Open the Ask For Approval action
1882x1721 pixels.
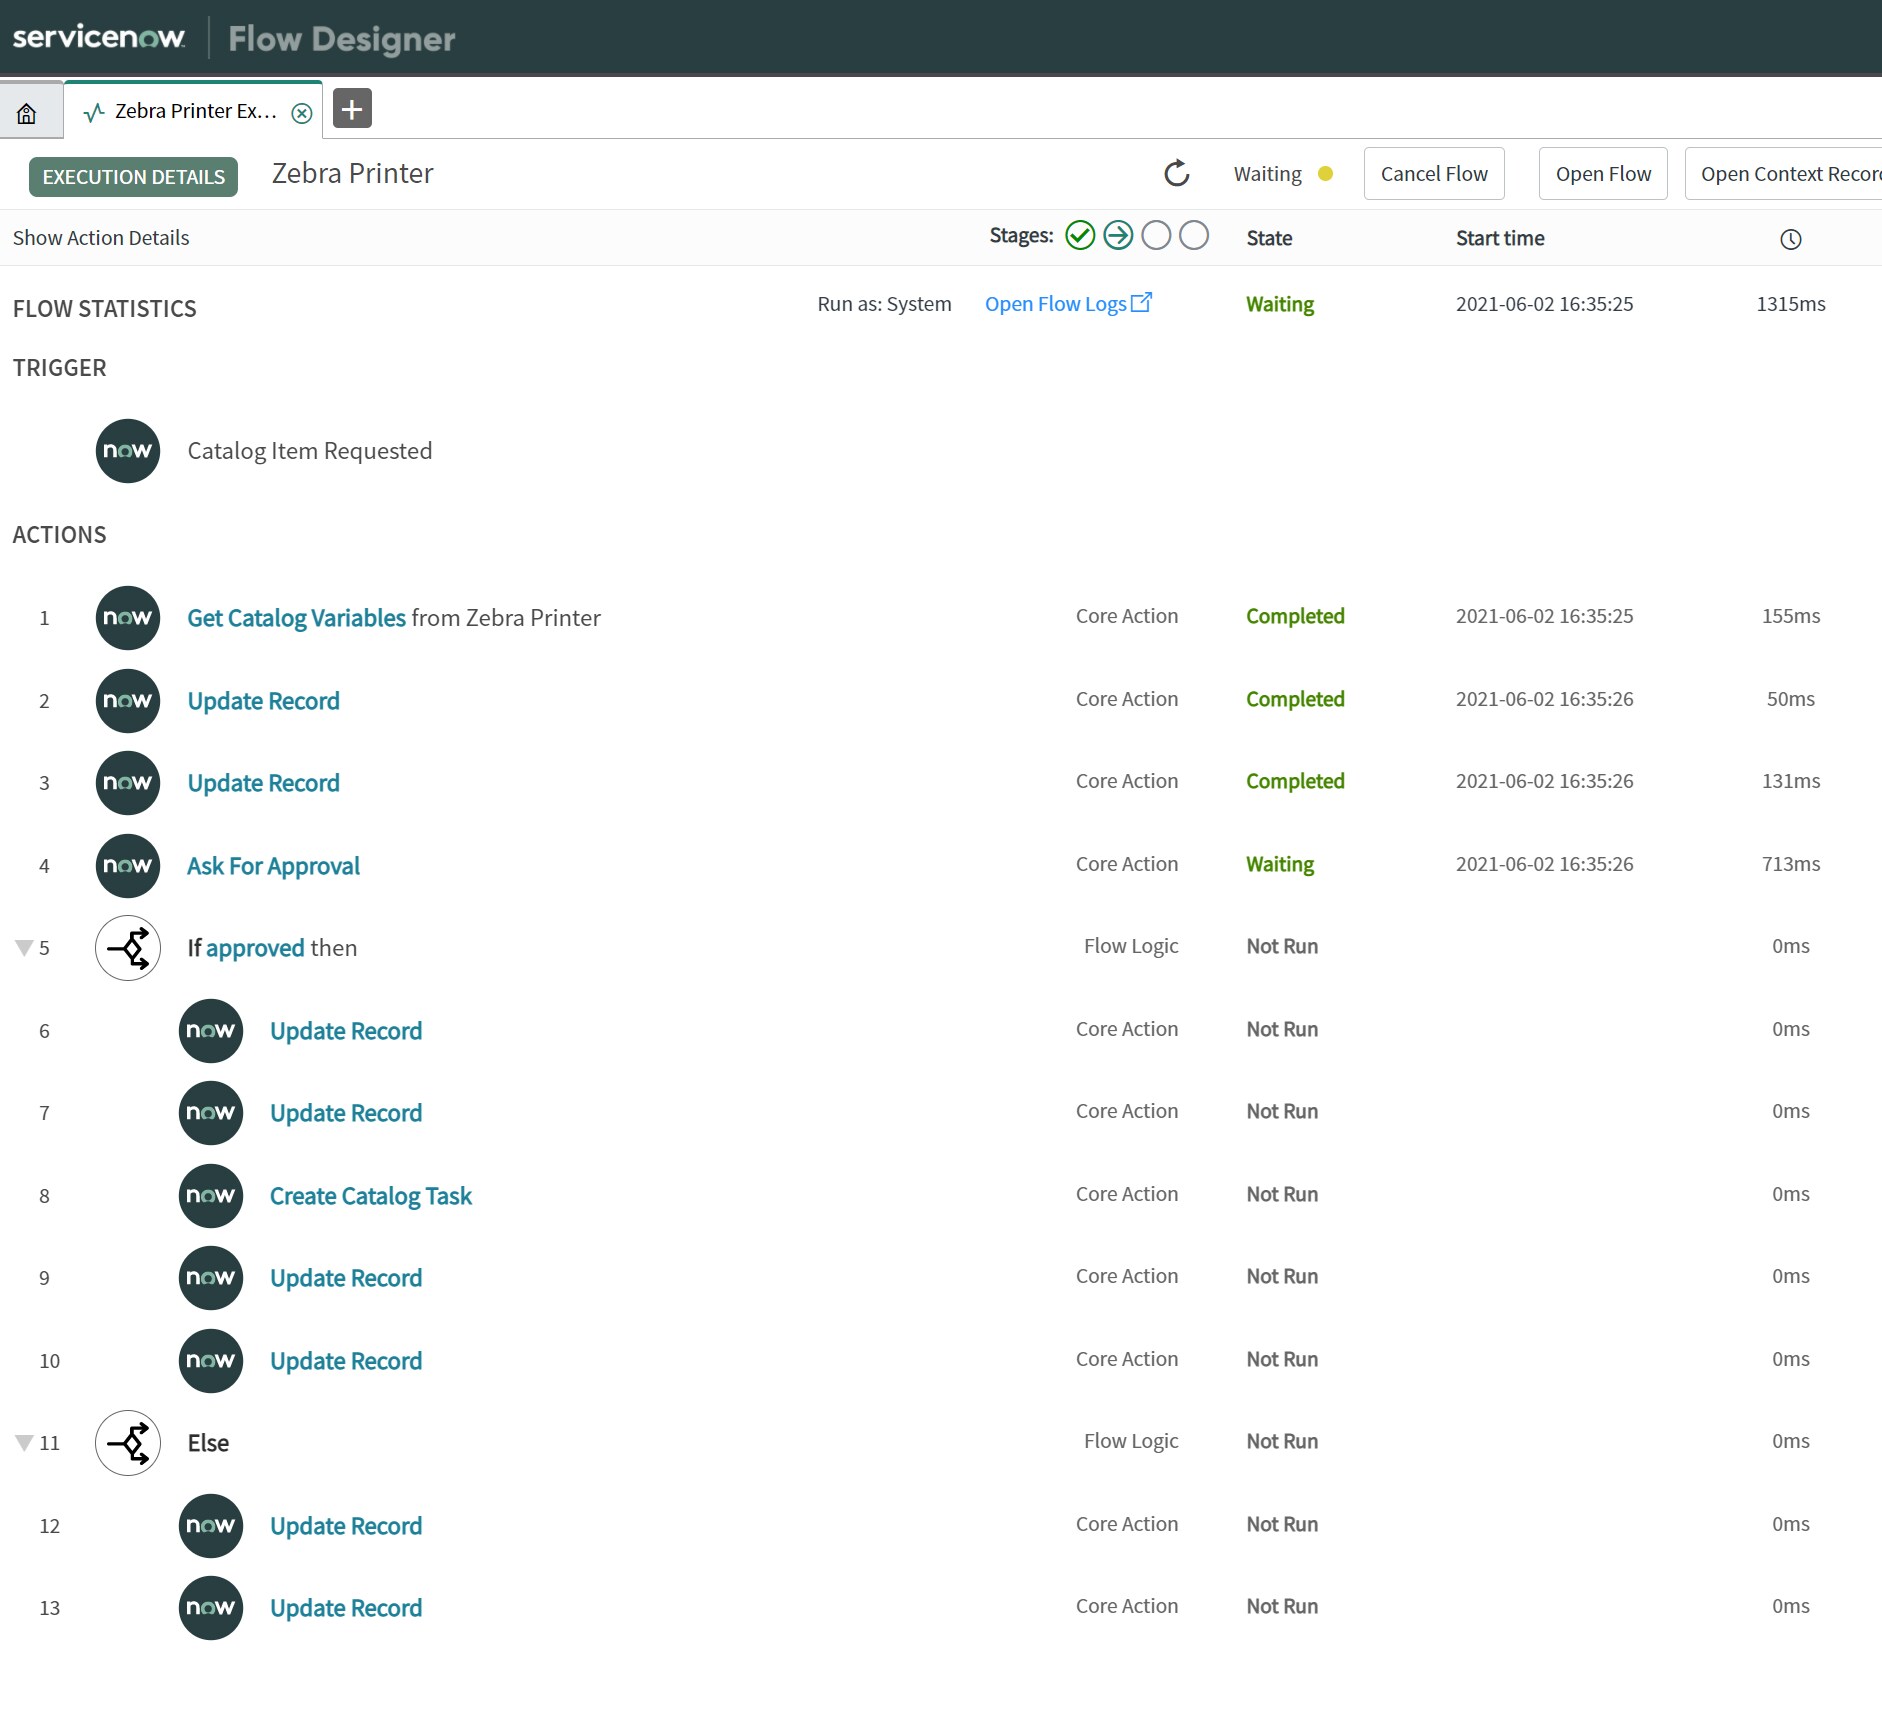click(274, 866)
